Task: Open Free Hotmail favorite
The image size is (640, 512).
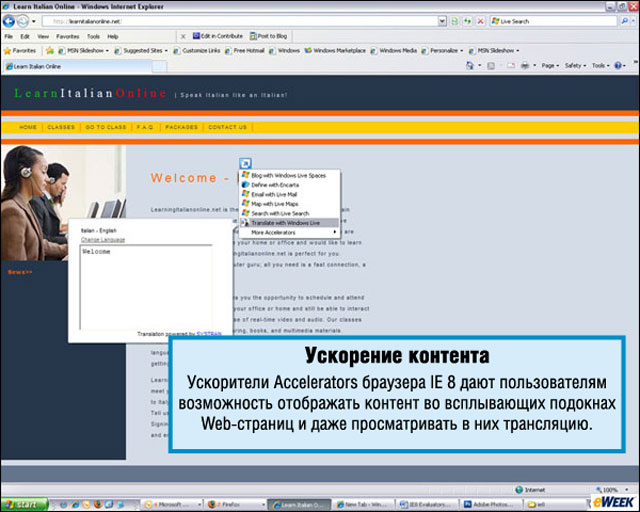Action: tap(244, 51)
